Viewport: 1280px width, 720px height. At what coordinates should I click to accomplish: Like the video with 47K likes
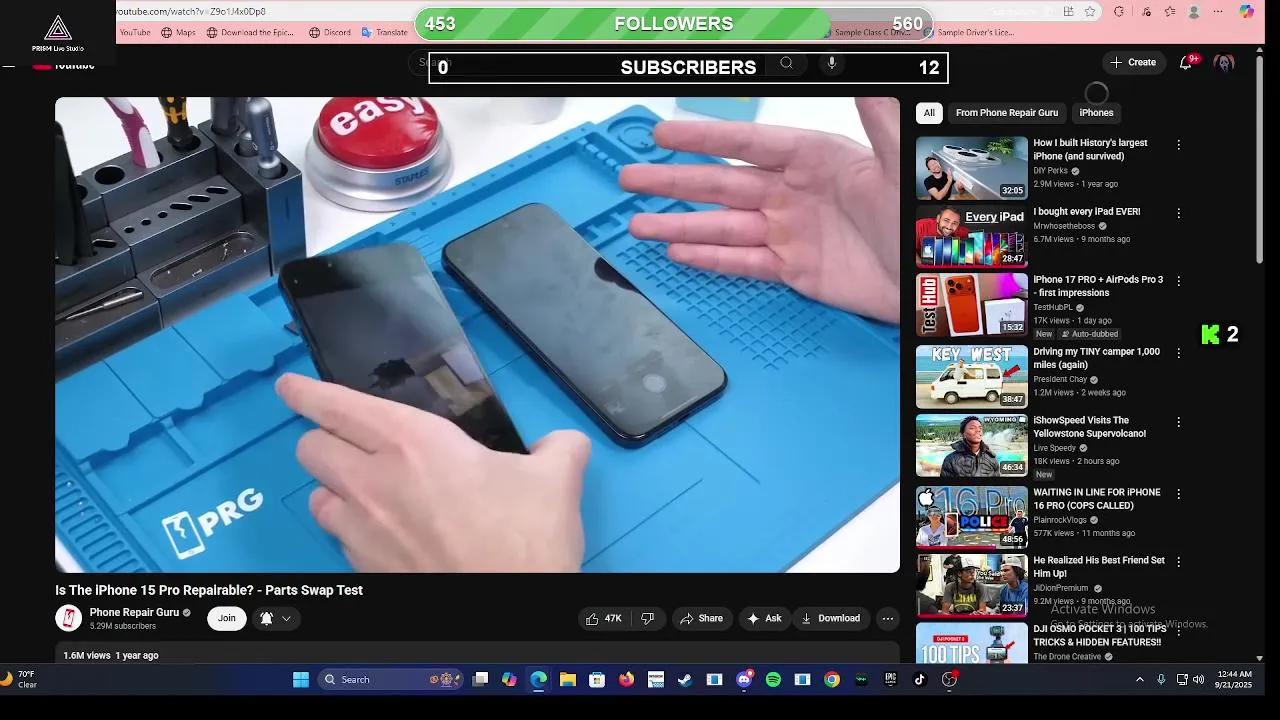(x=603, y=618)
